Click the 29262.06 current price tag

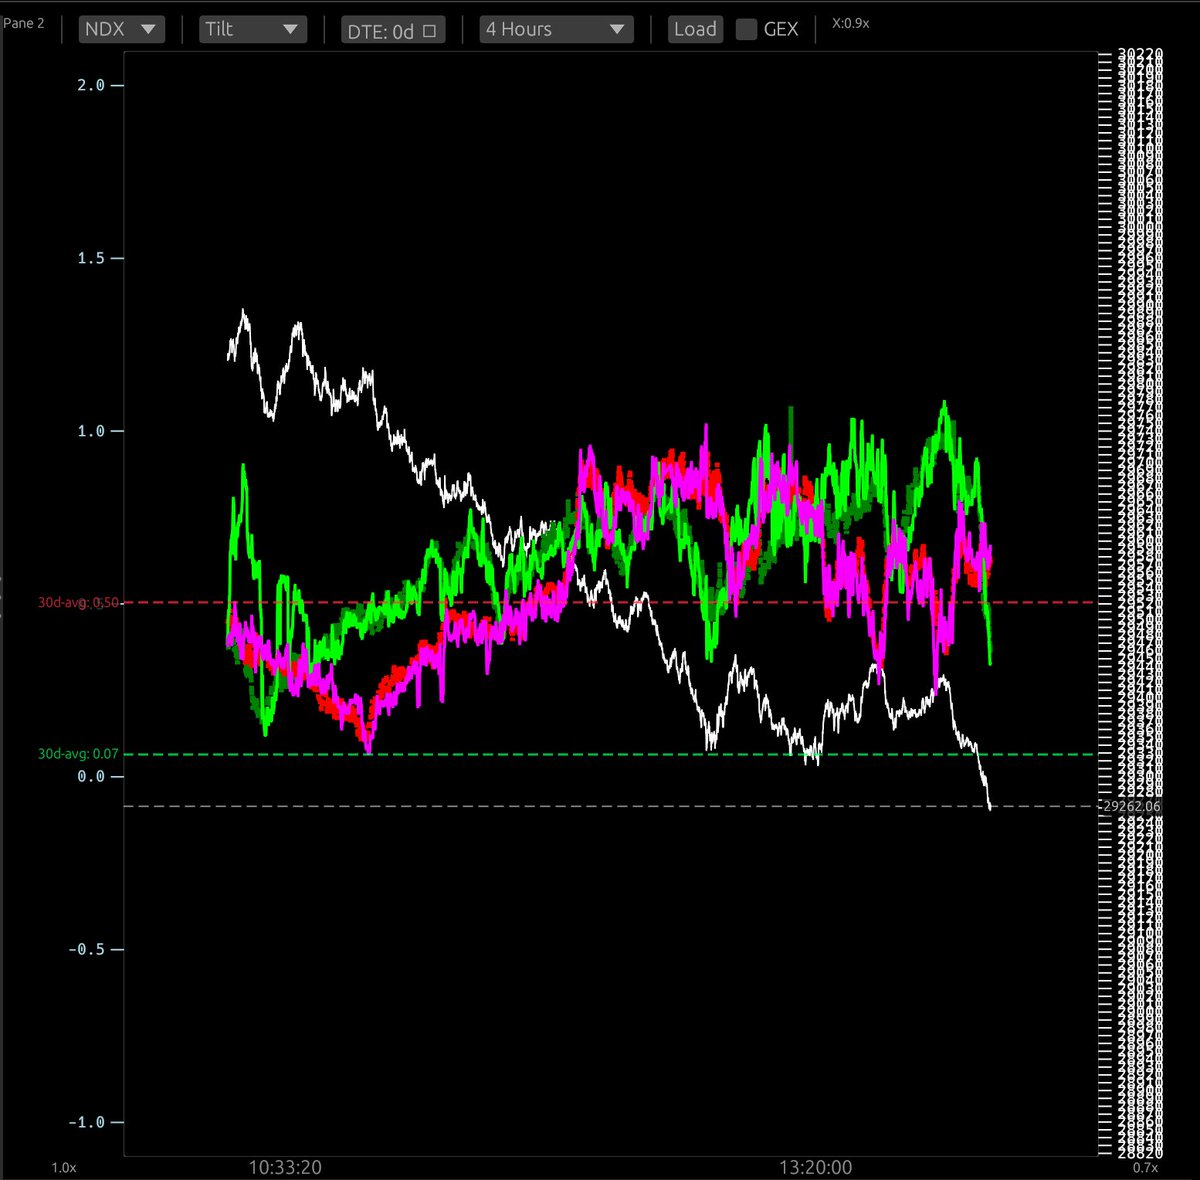(1131, 806)
